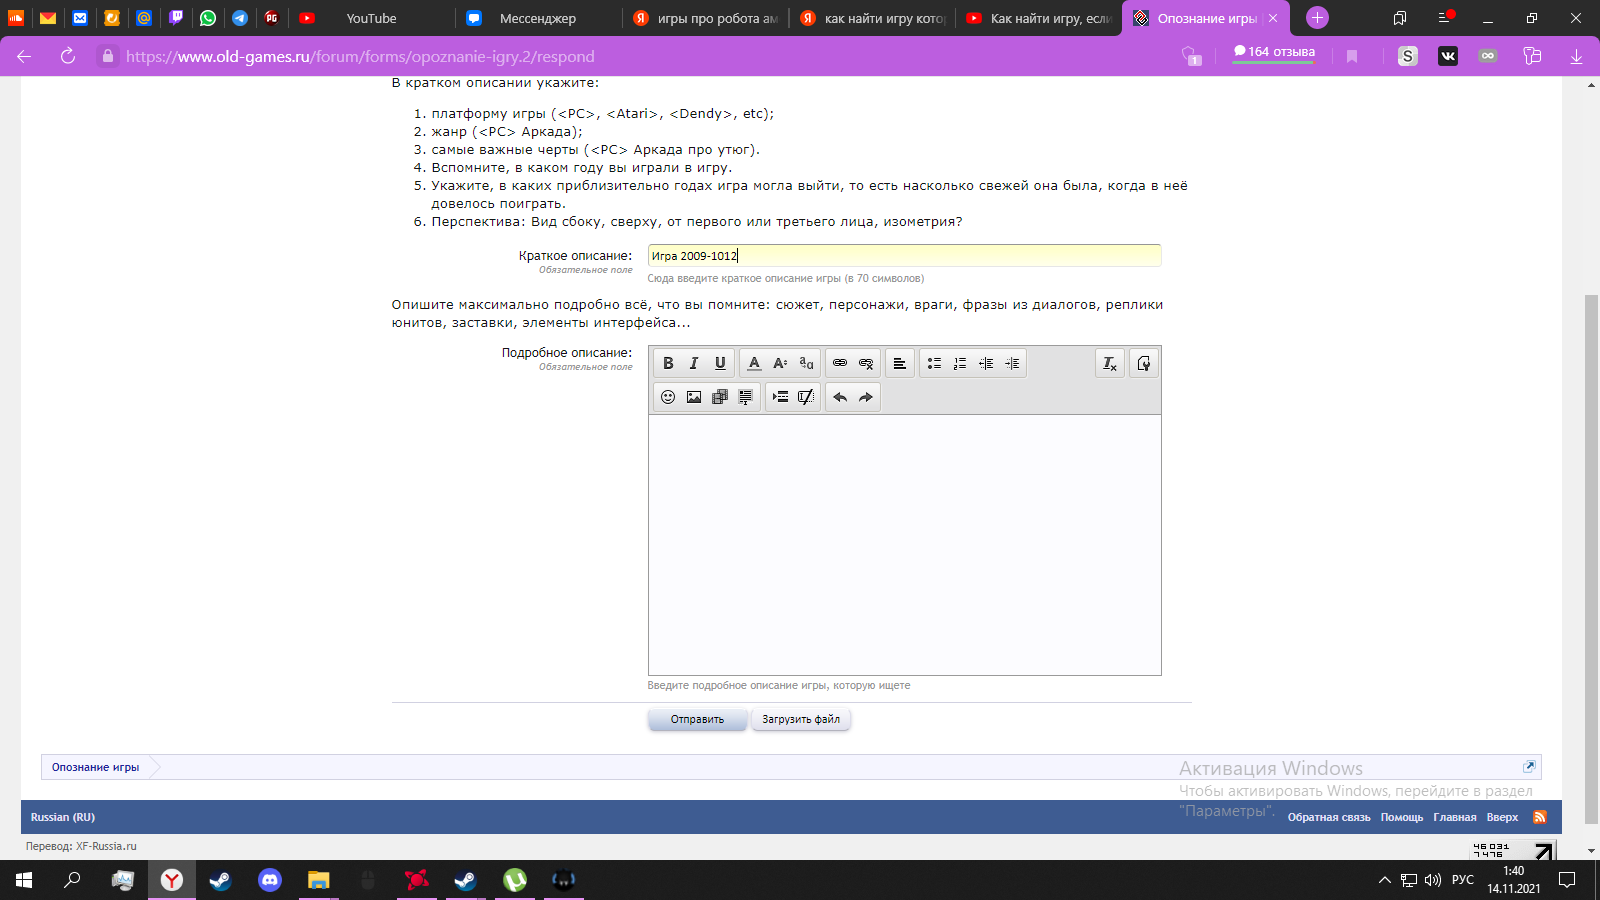This screenshot has width=1600, height=900.
Task: Open the editor drafts icon
Action: (1144, 363)
